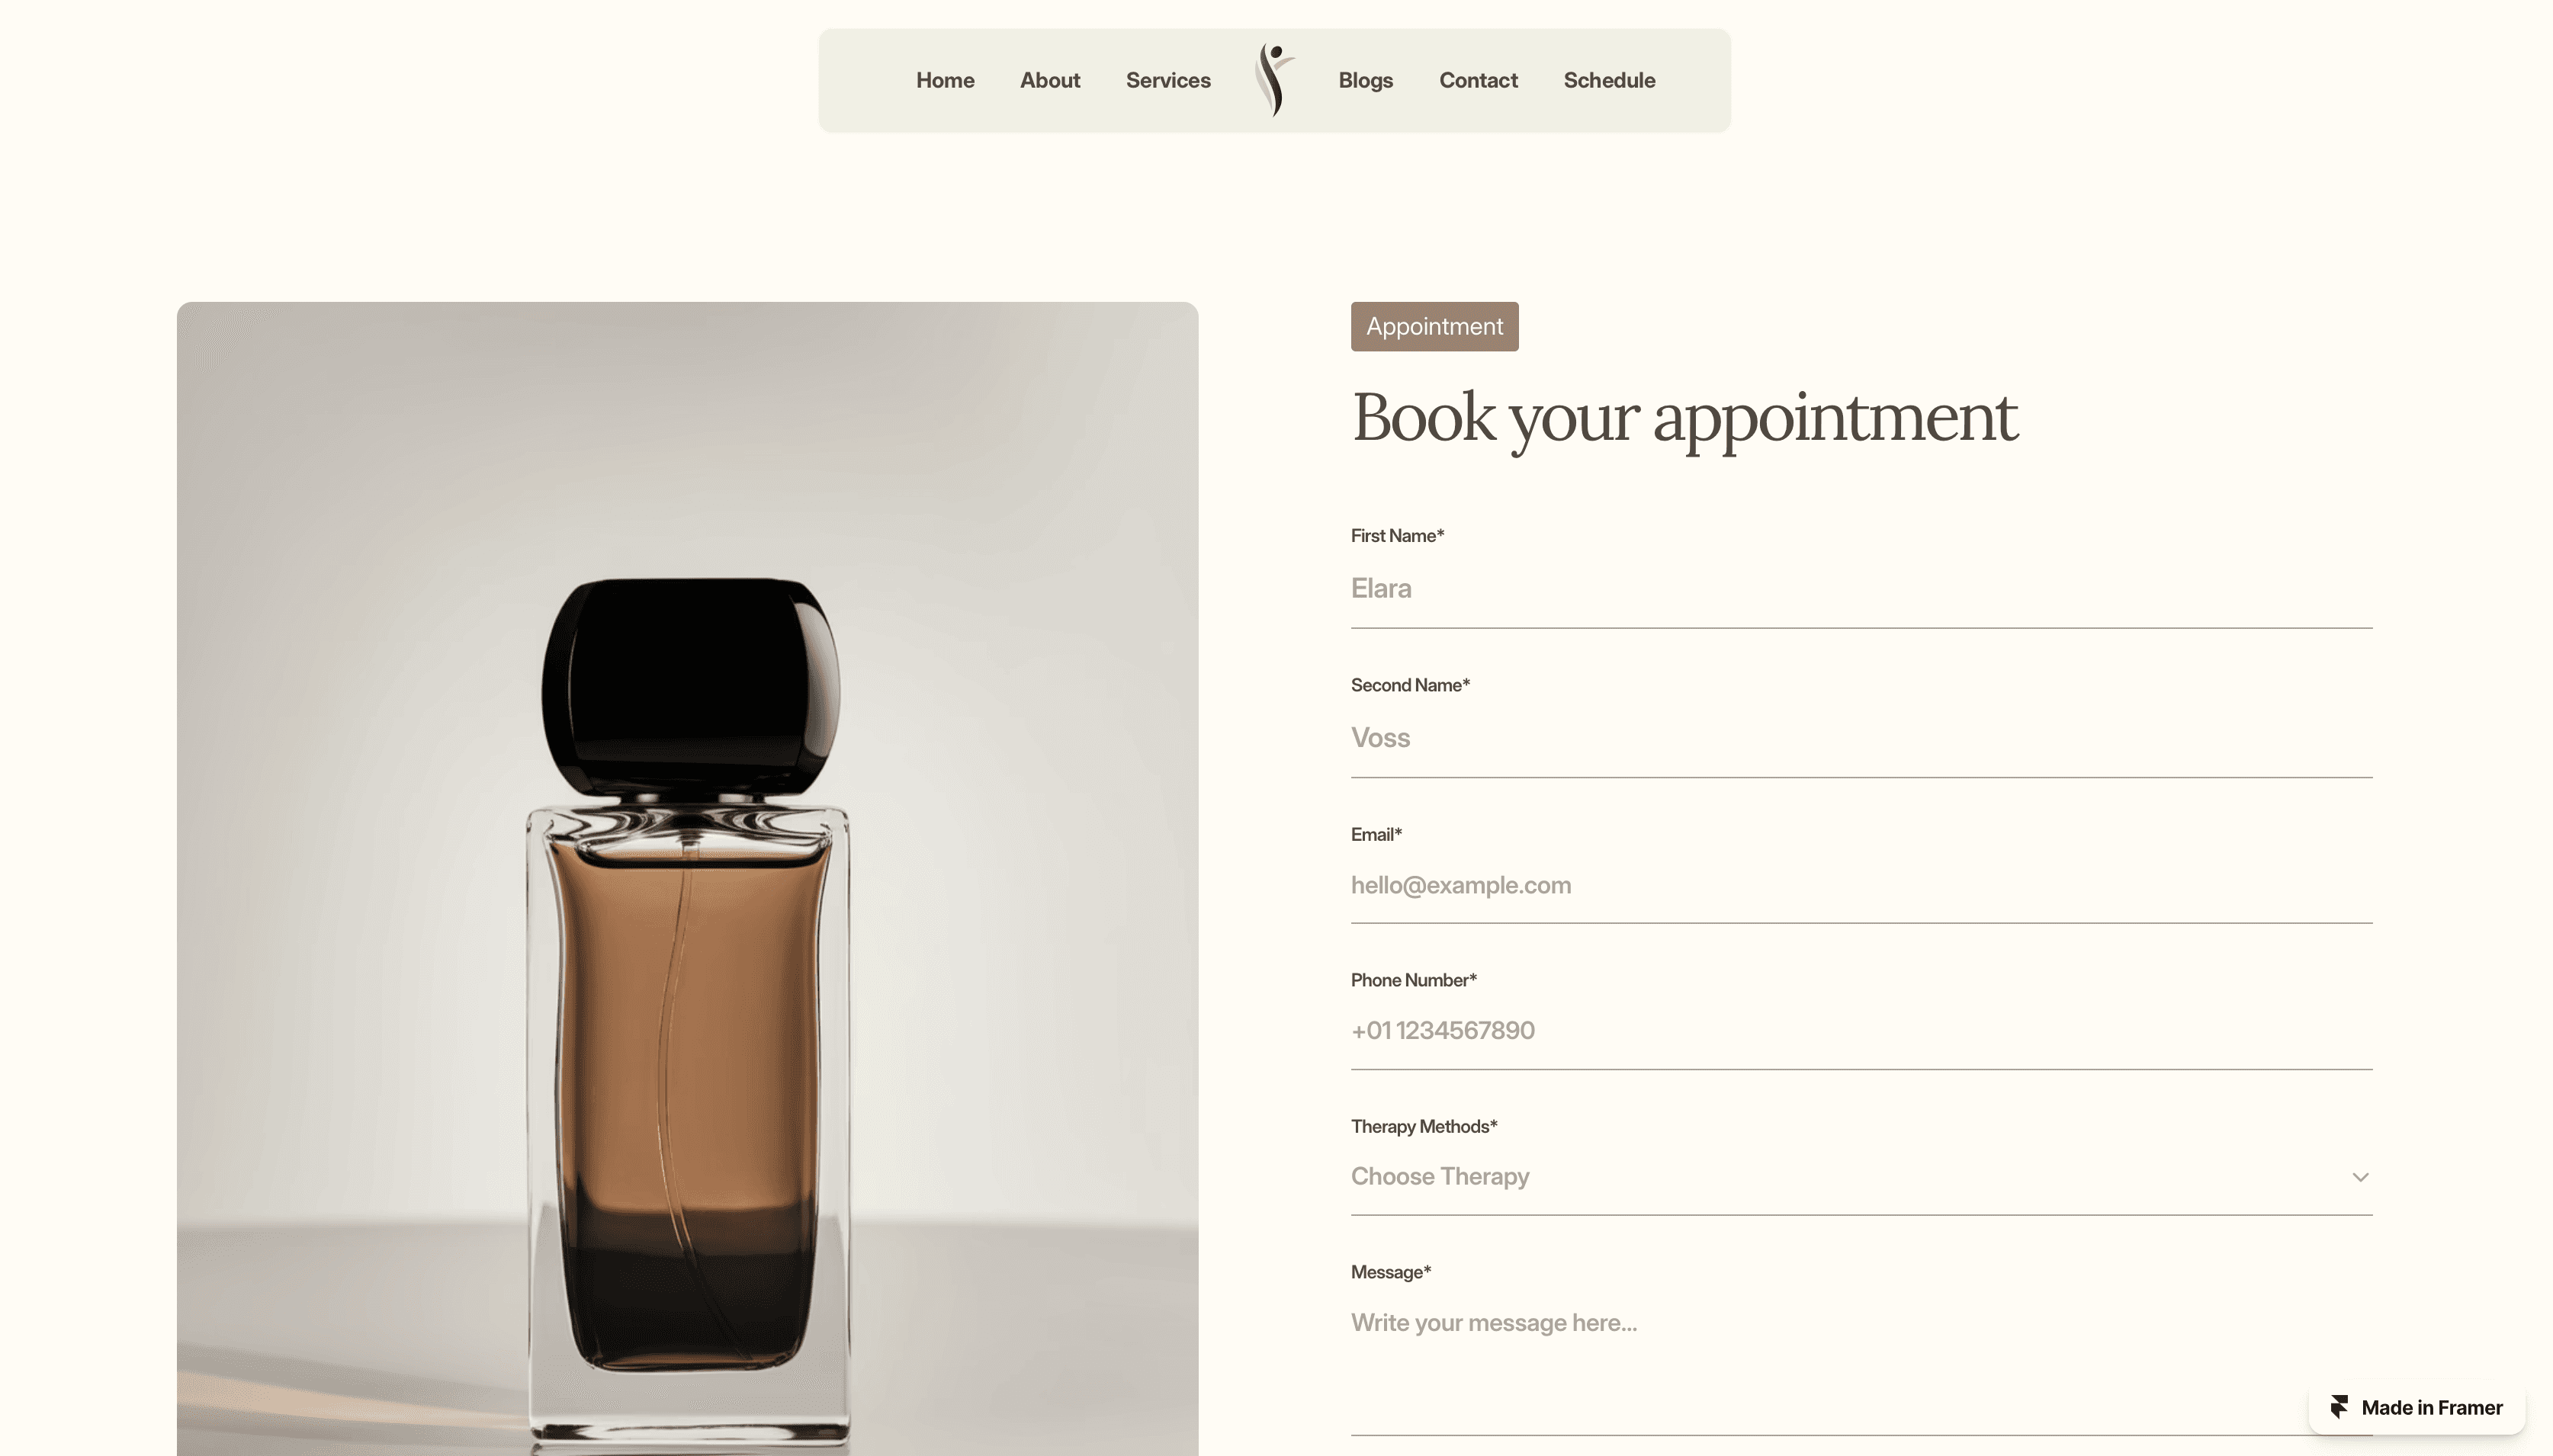
Task: Click the chevron arrow in the Therapy Methods field
Action: [2360, 1177]
